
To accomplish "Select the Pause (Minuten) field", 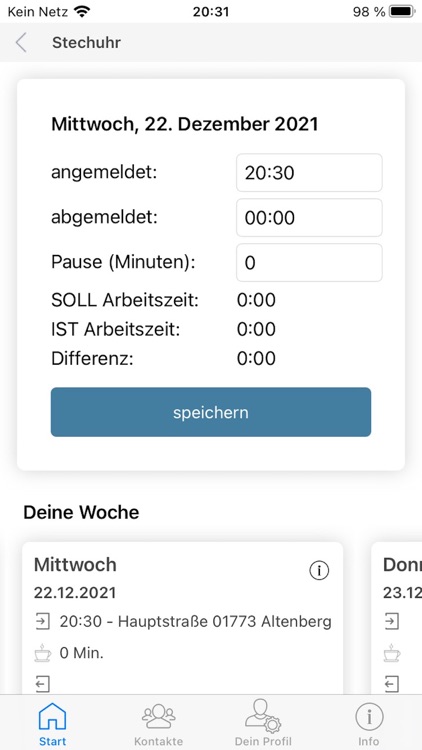I will pos(309,263).
